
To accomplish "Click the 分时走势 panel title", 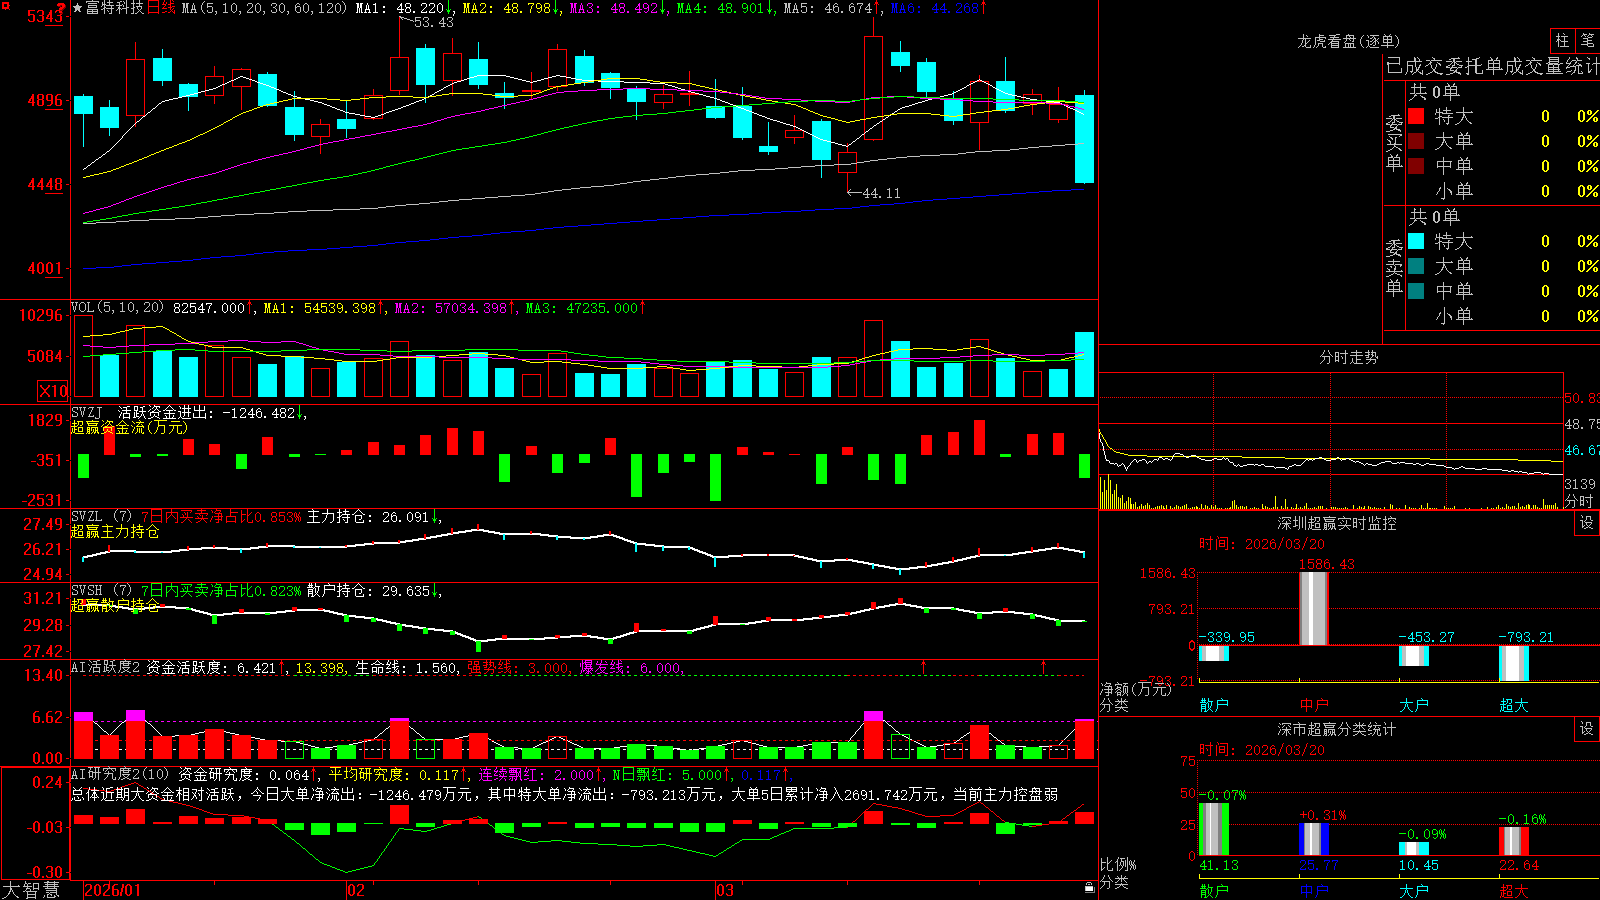I will 1349,357.
